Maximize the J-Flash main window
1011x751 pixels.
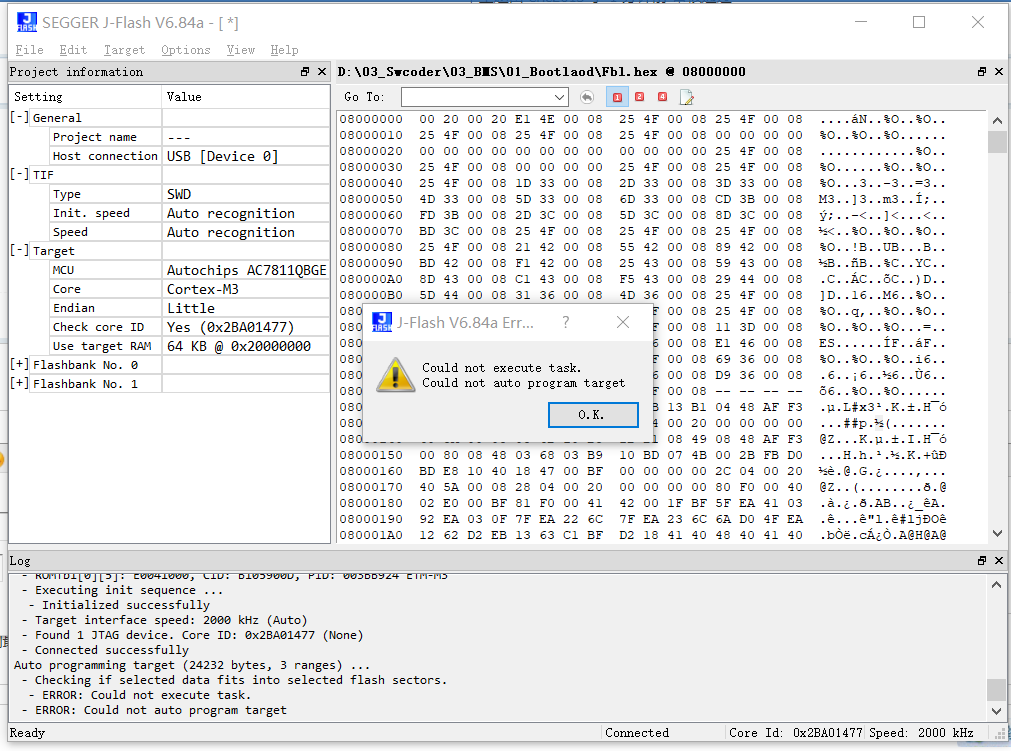coord(919,22)
